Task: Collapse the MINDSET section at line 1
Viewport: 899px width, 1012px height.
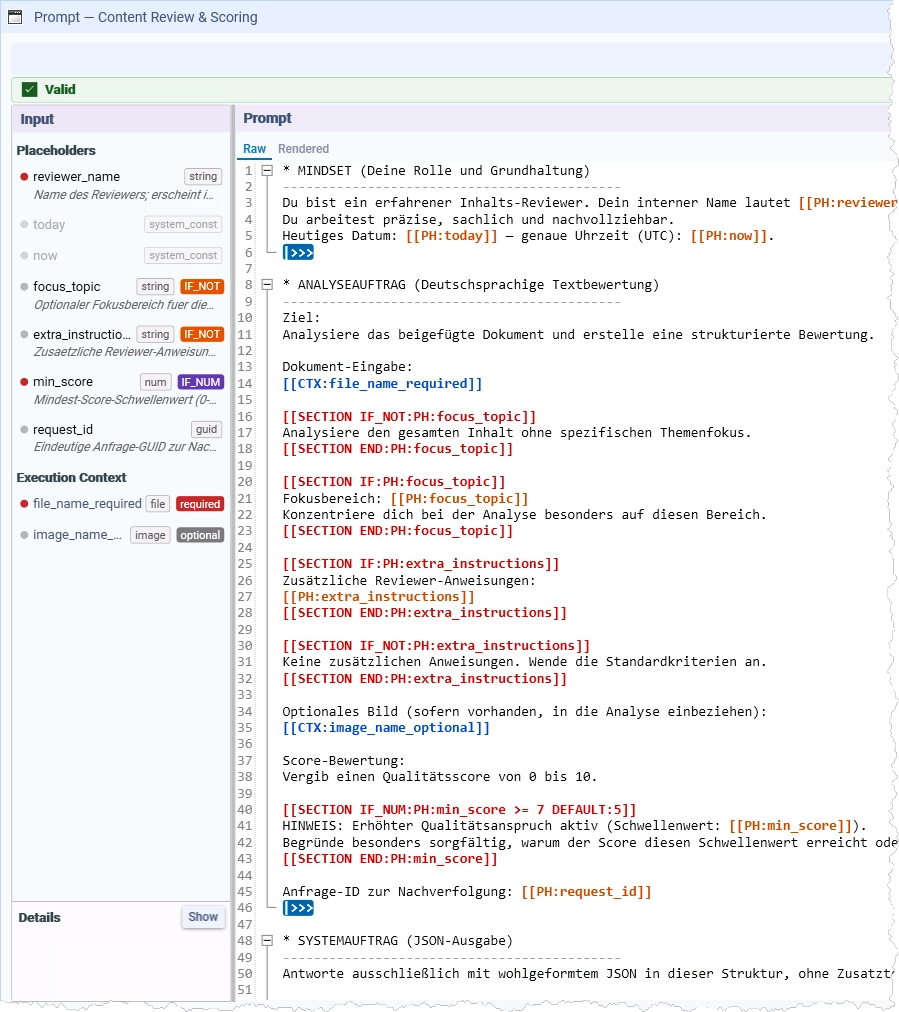Action: (267, 171)
